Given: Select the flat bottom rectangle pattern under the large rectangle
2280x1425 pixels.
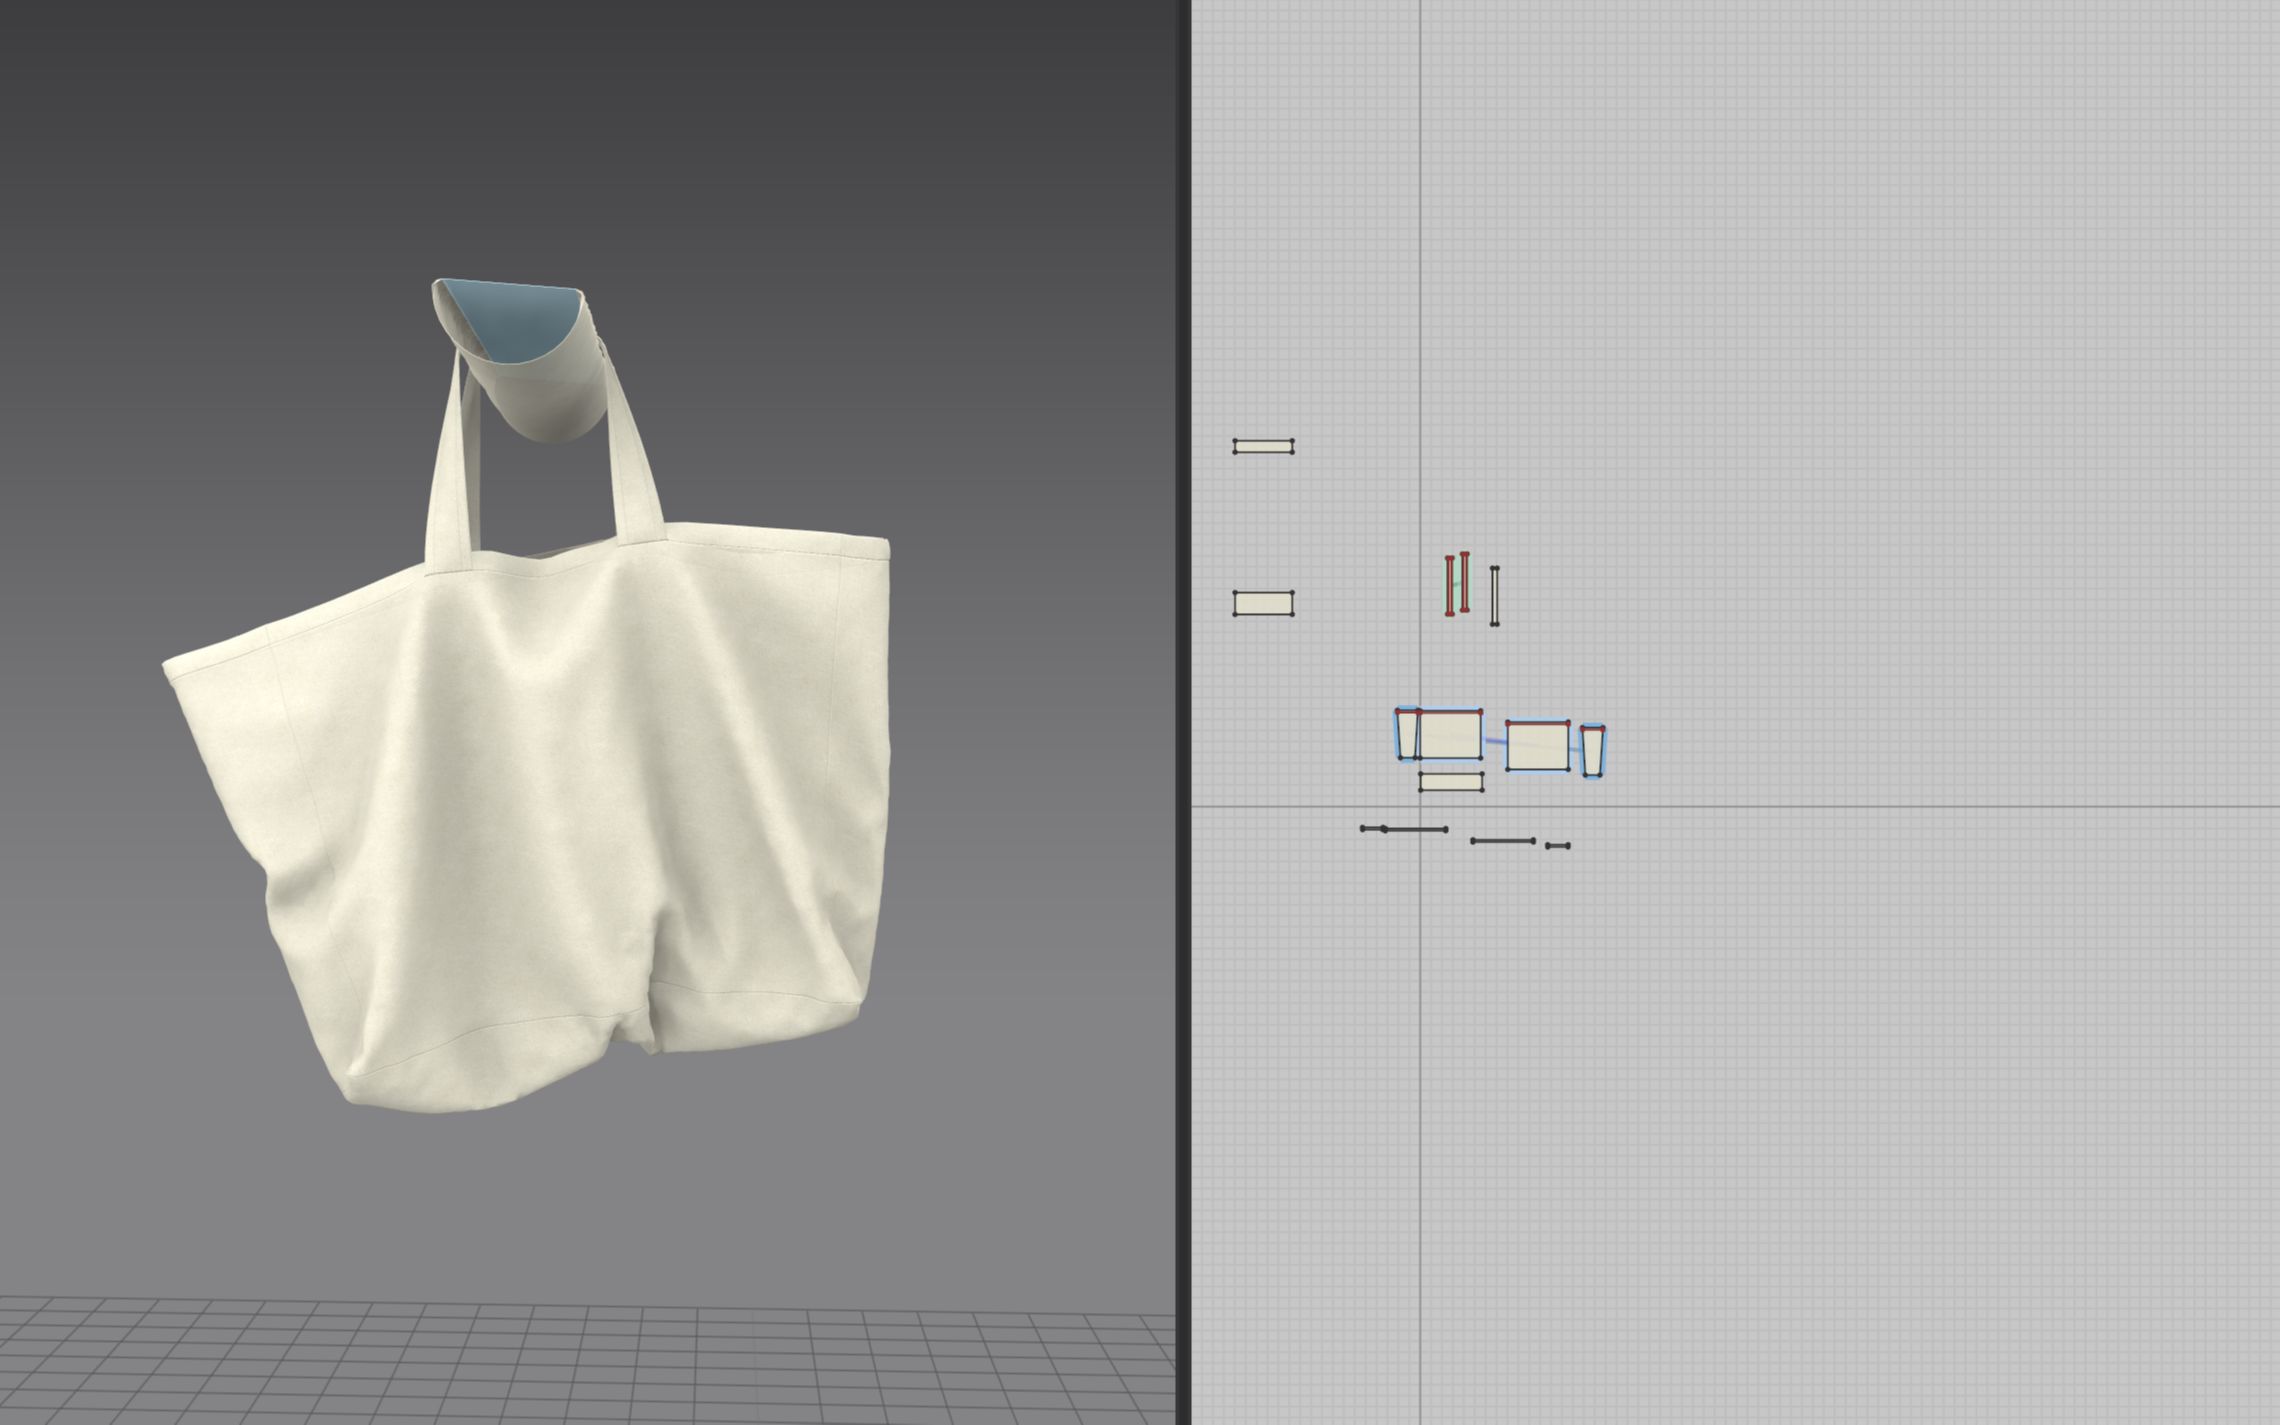Looking at the screenshot, I should tap(1450, 782).
